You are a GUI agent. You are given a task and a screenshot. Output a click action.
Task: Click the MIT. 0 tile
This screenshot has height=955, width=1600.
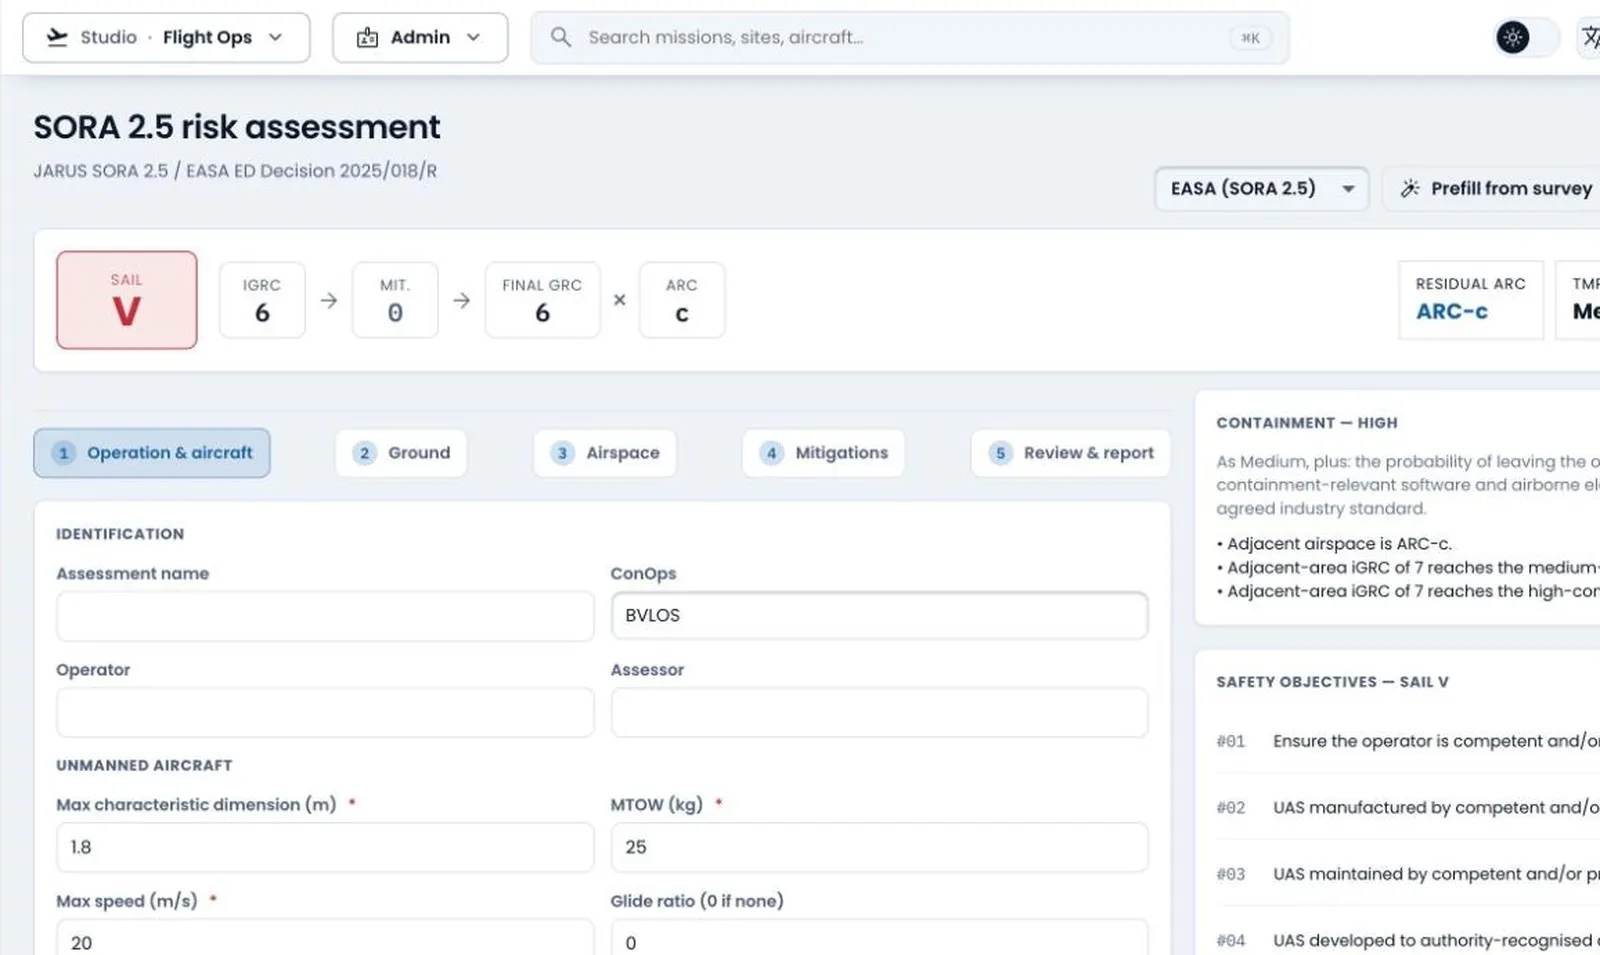(x=395, y=300)
